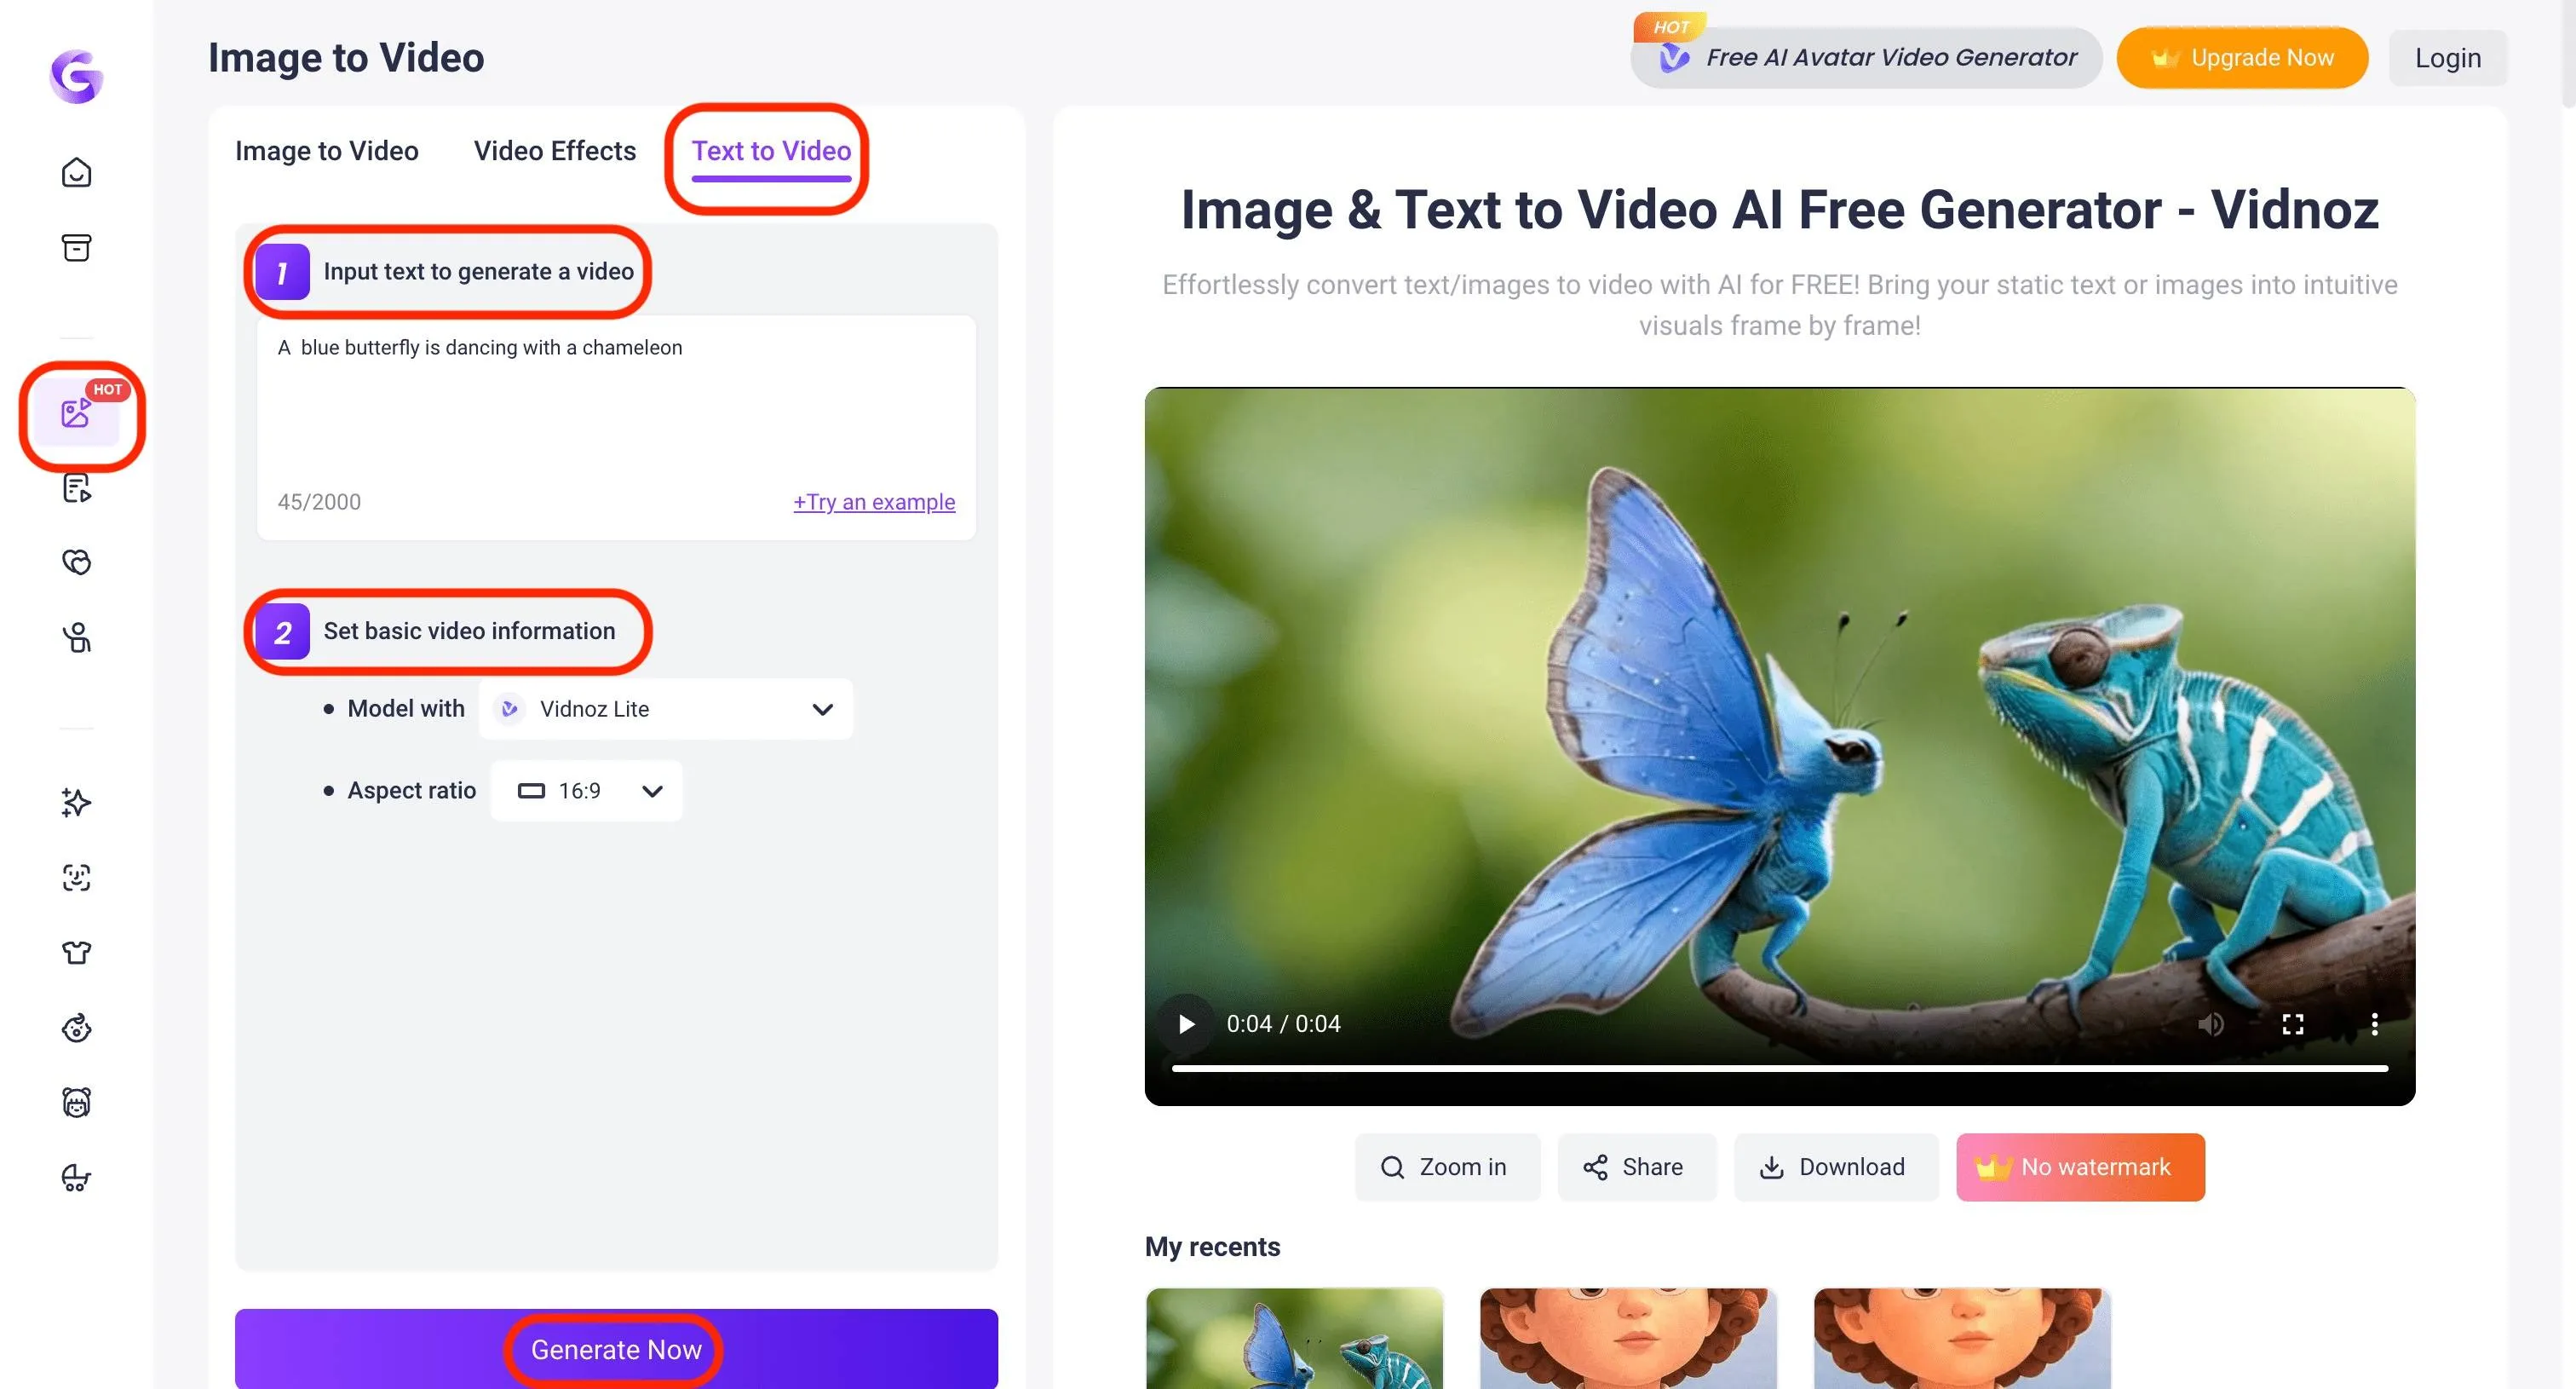
Task: Open the home icon in sidebar
Action: (x=76, y=173)
